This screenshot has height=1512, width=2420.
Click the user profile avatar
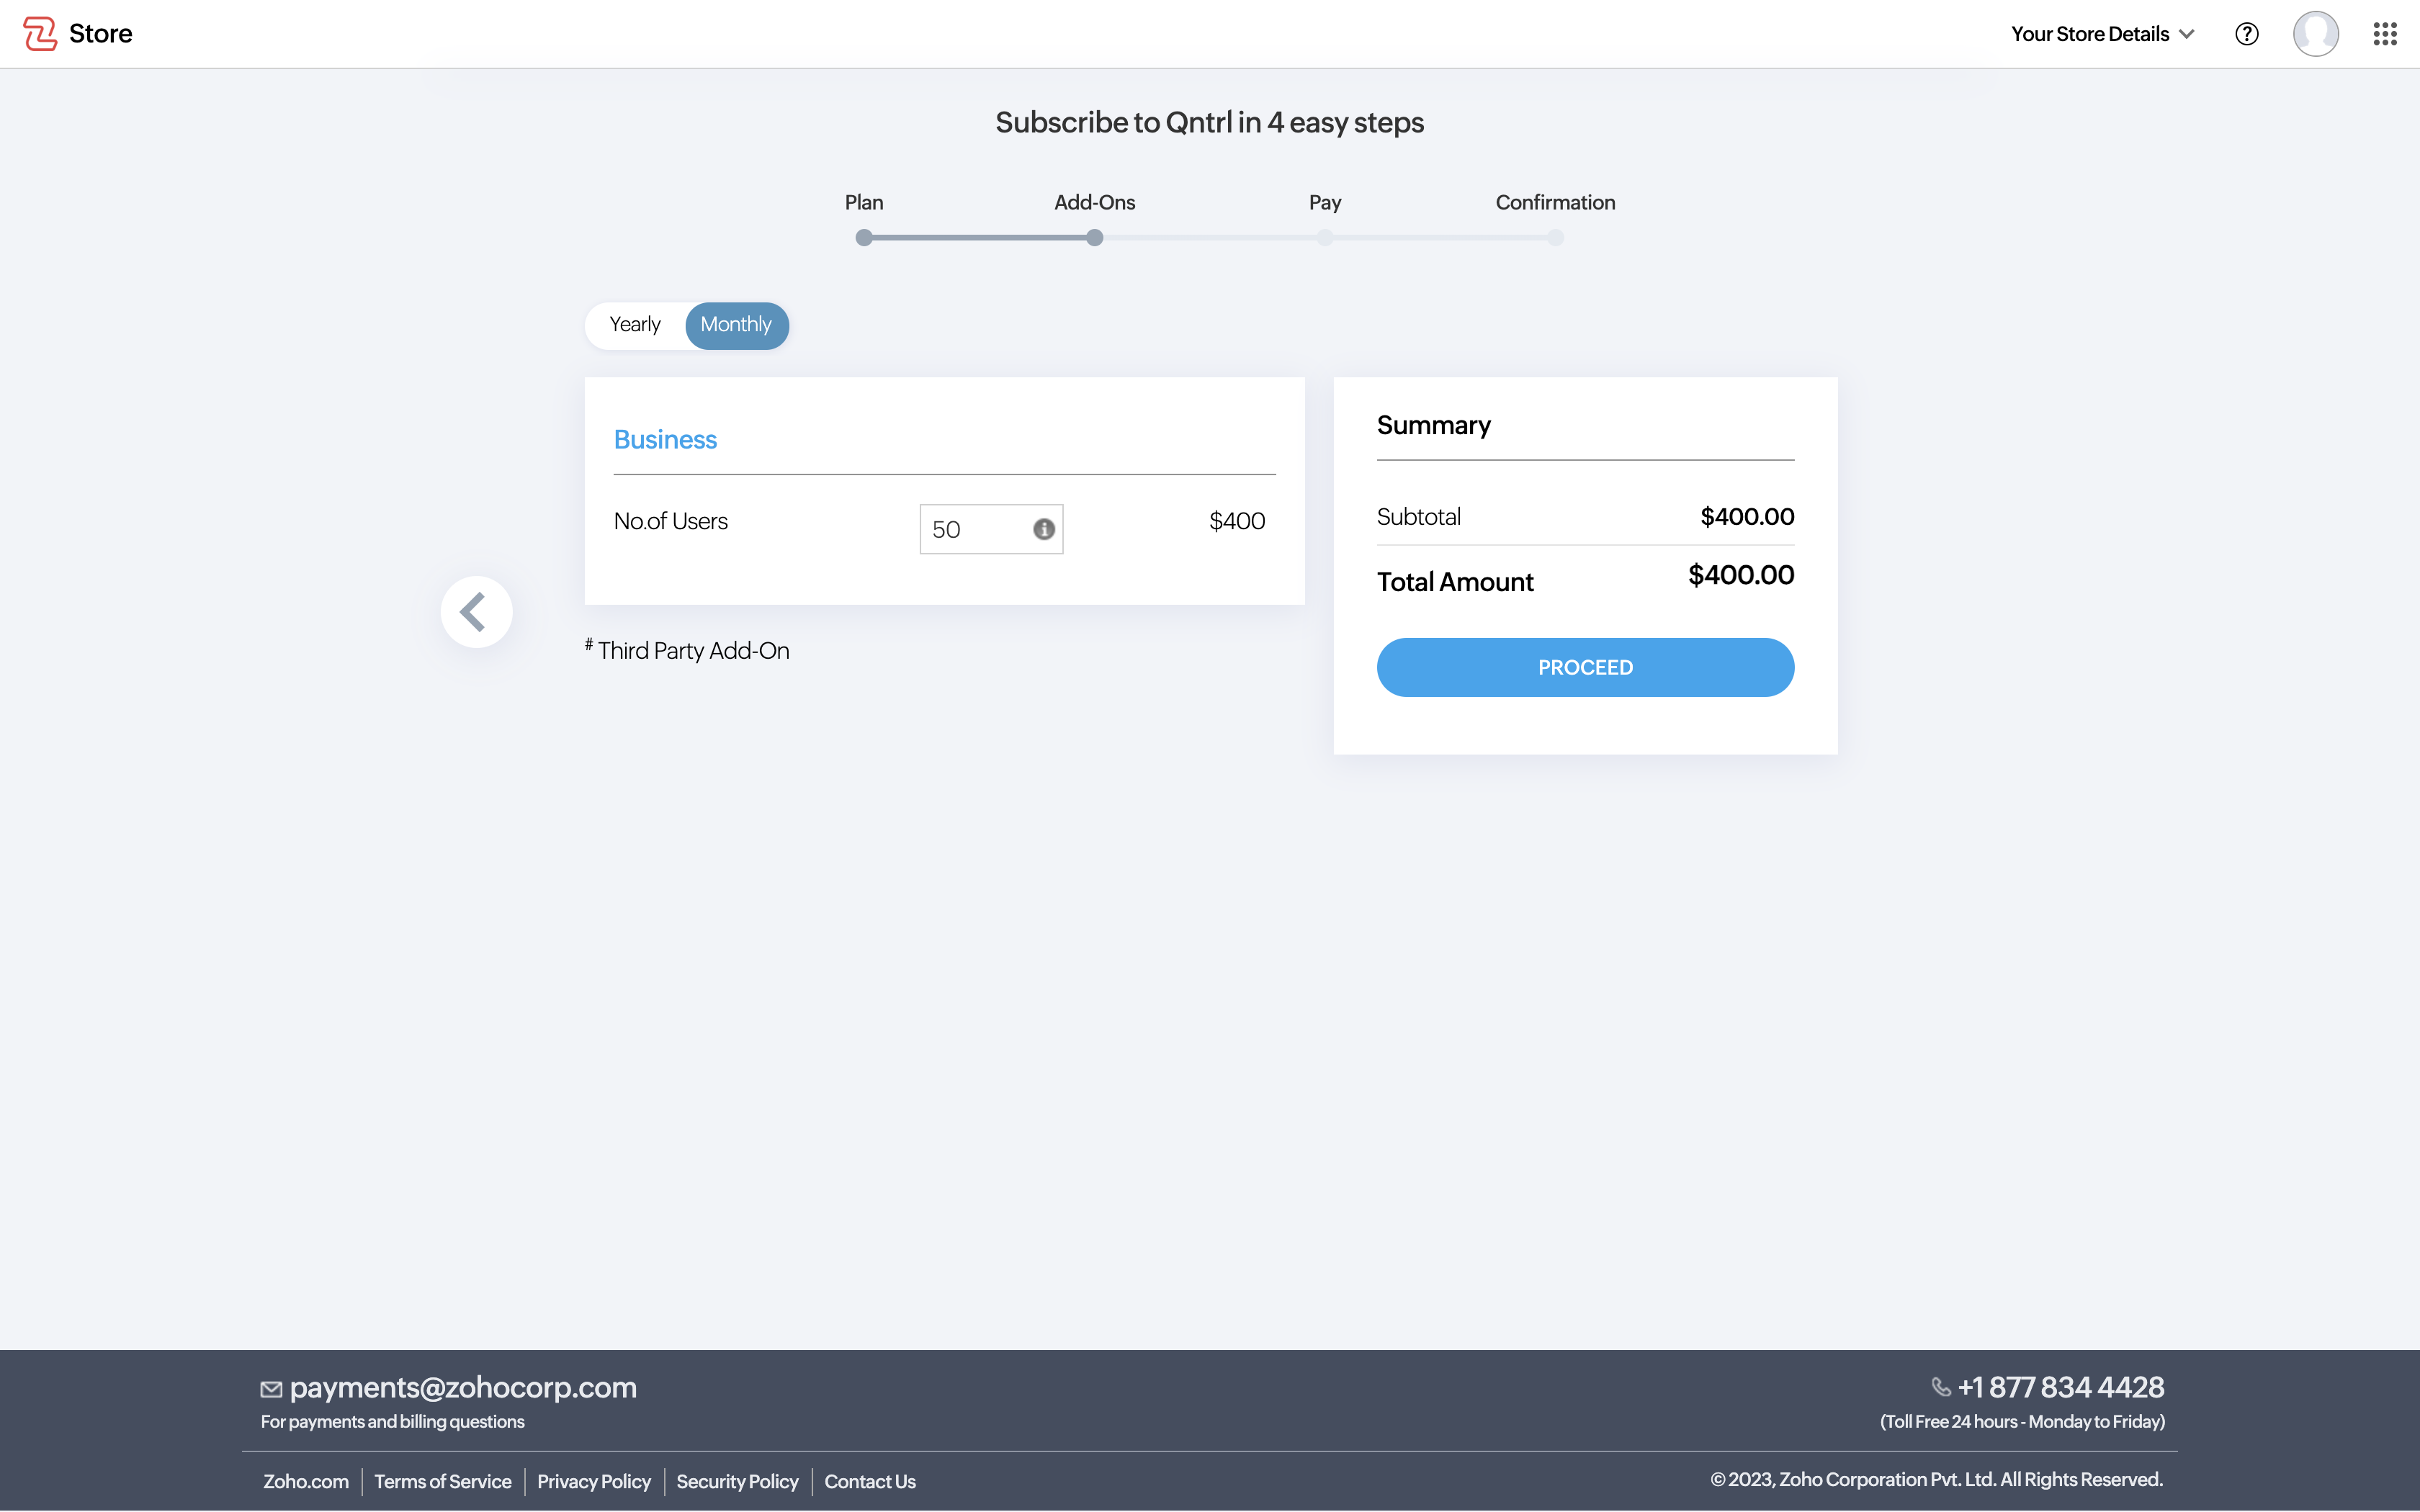point(2315,34)
